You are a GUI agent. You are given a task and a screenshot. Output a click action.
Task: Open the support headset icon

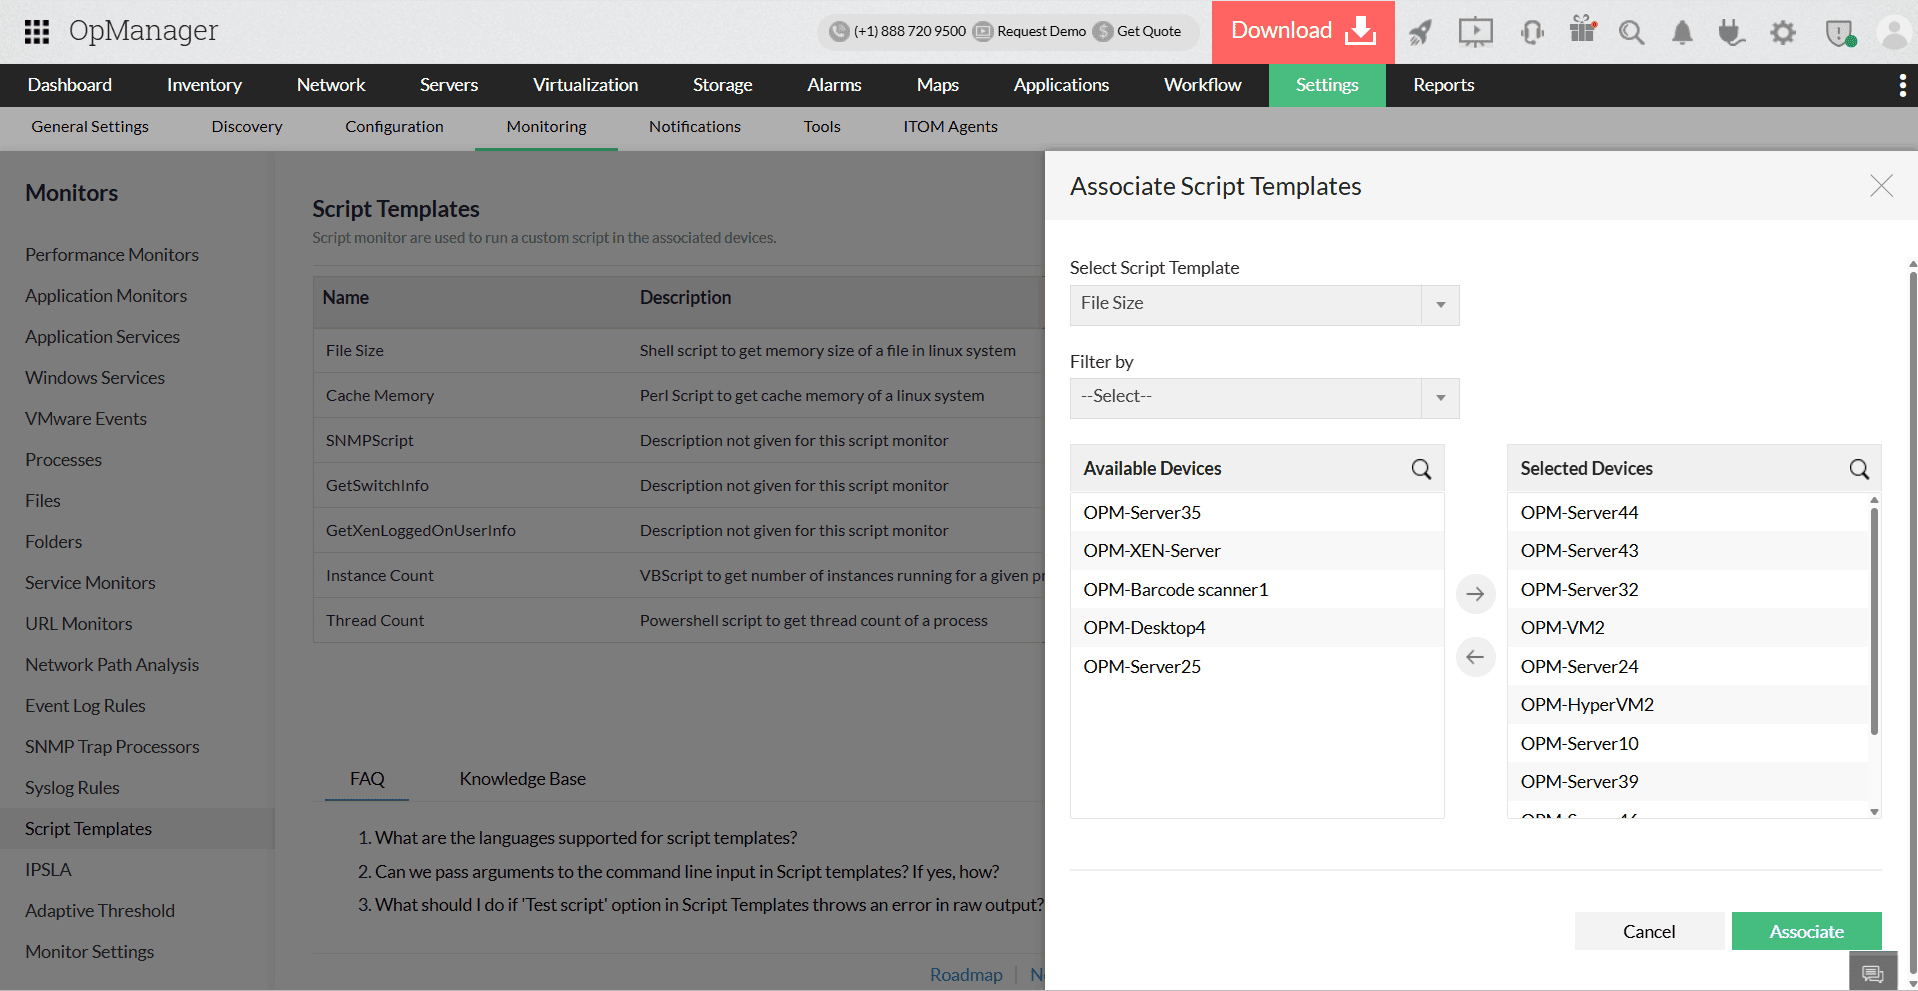coord(1531,32)
